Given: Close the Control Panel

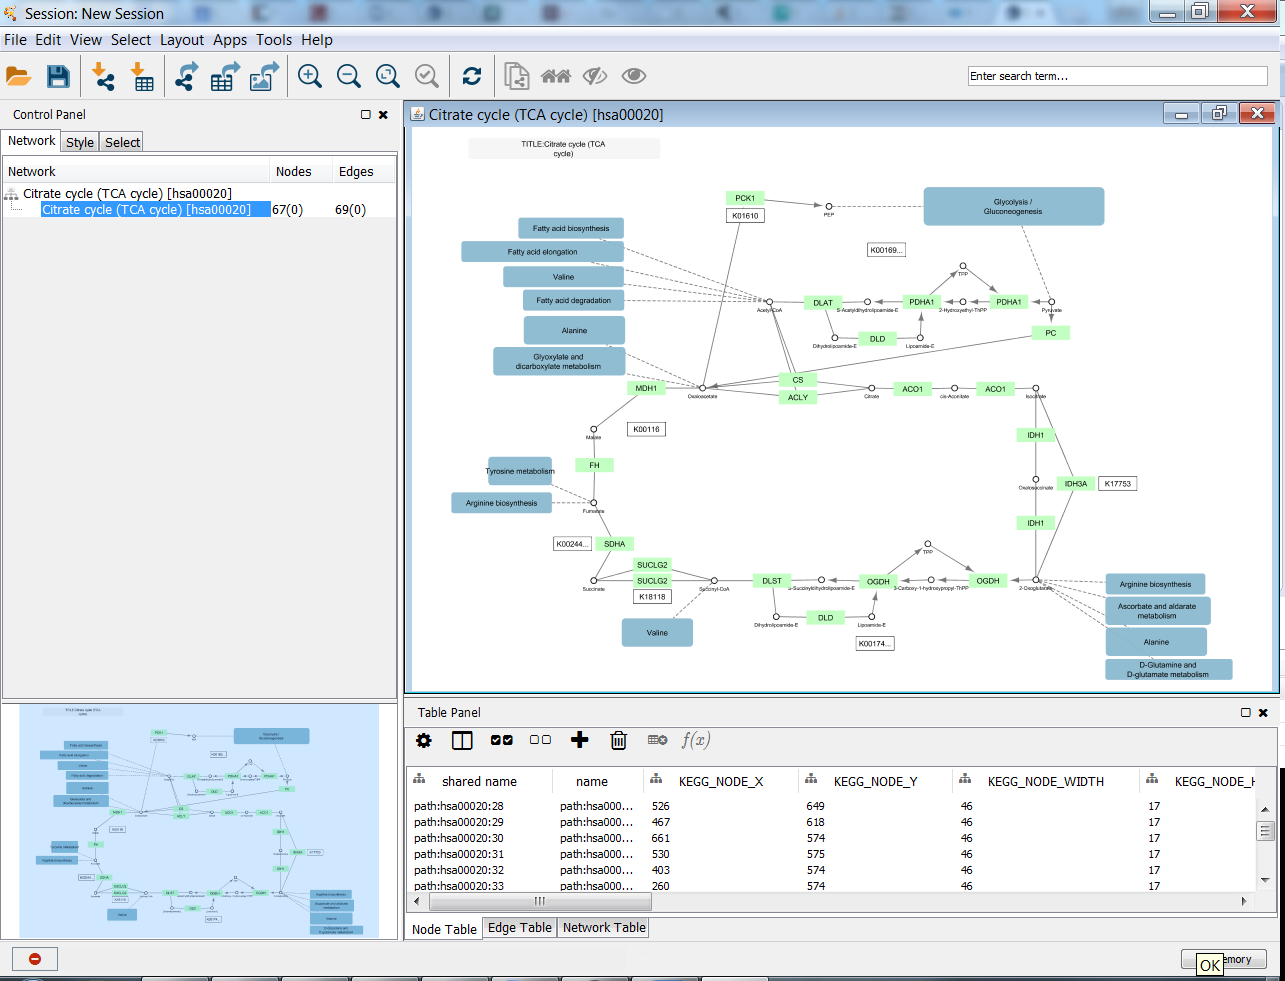Looking at the screenshot, I should click(x=383, y=115).
